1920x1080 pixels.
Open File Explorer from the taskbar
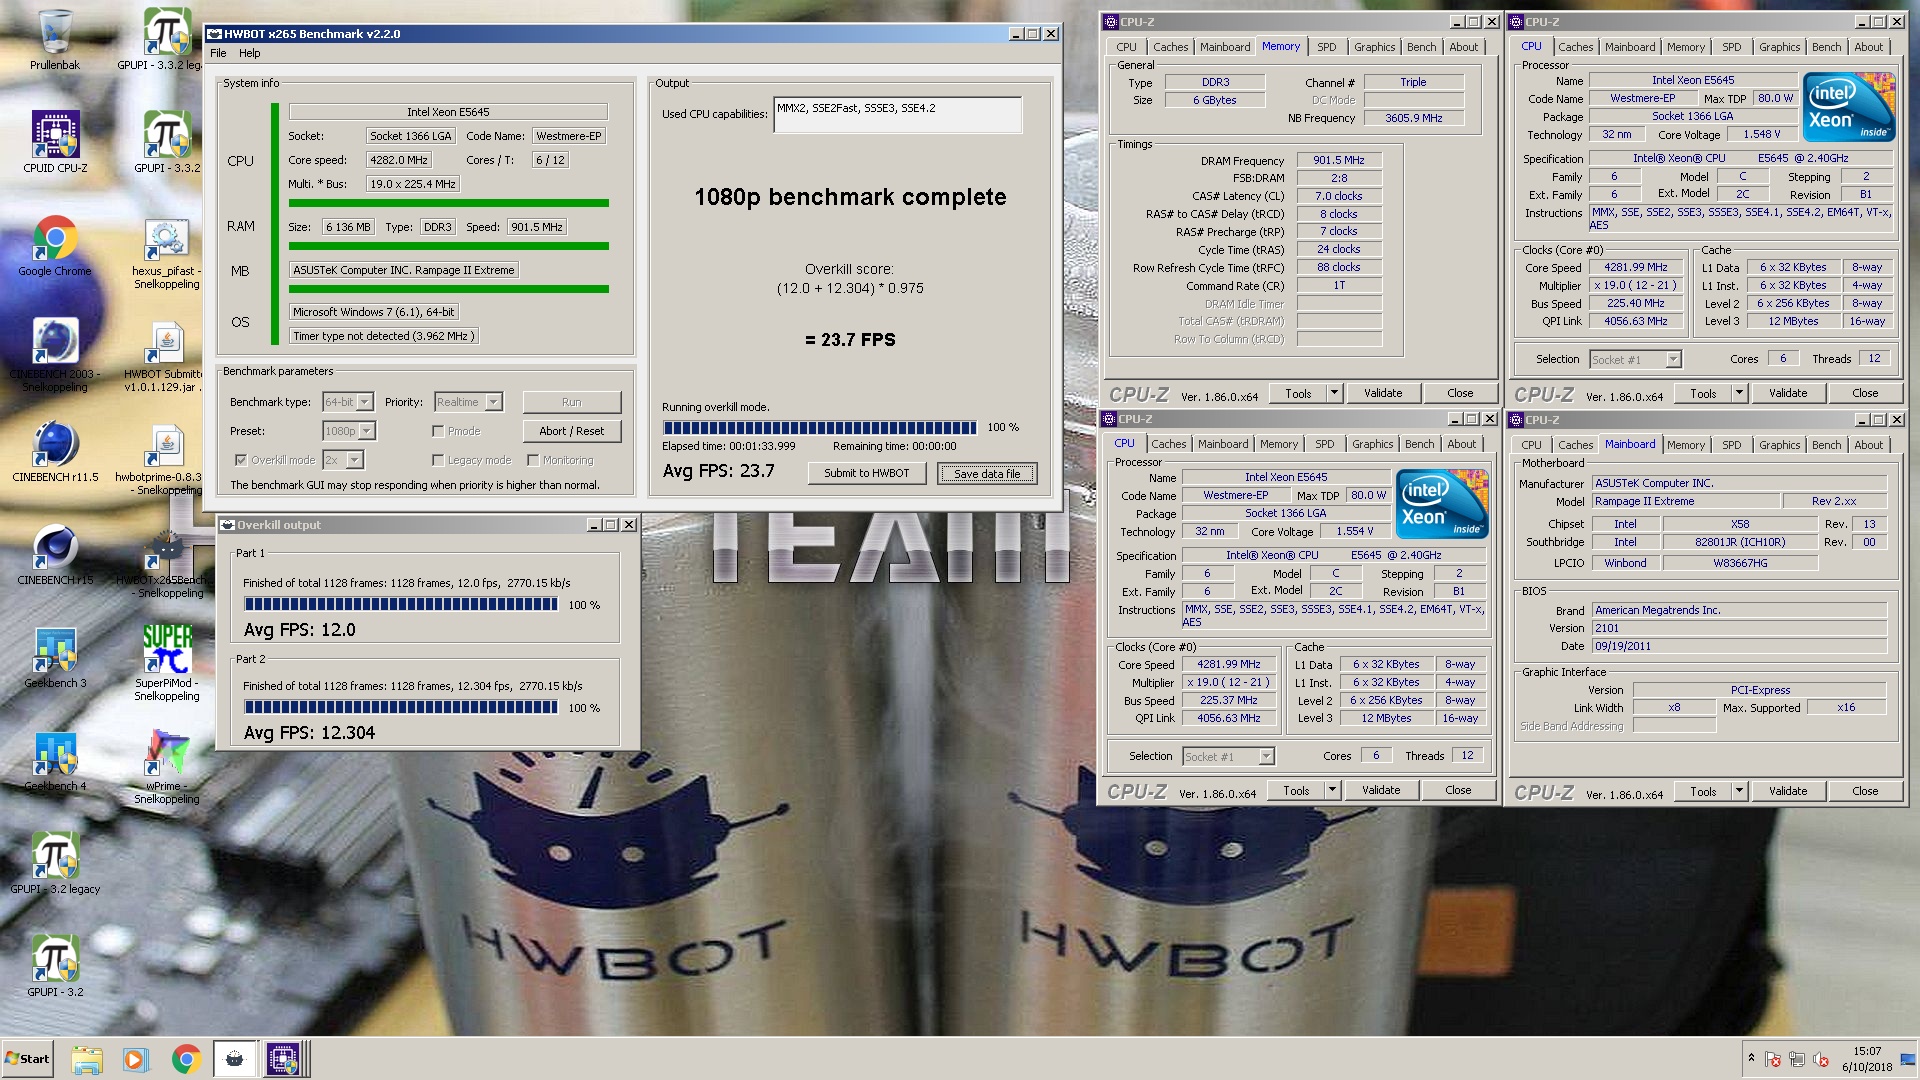click(x=87, y=1059)
